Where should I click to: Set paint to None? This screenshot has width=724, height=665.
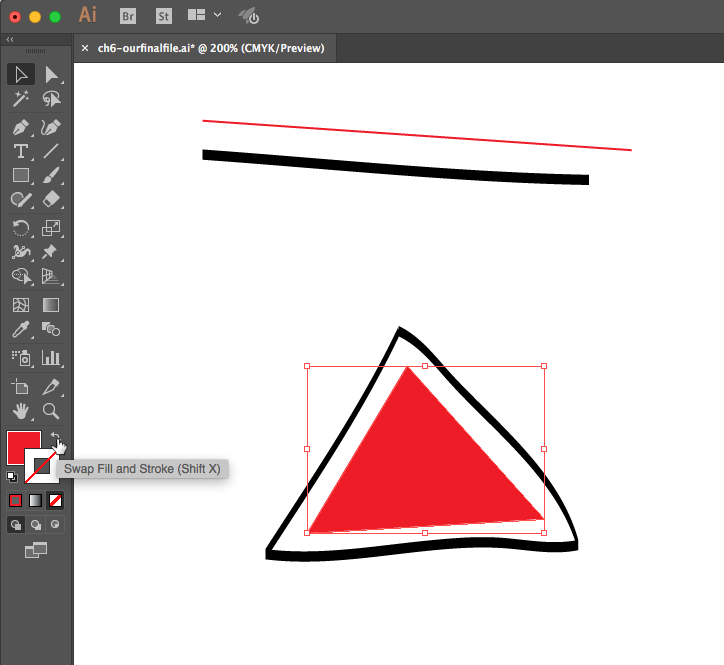click(56, 500)
